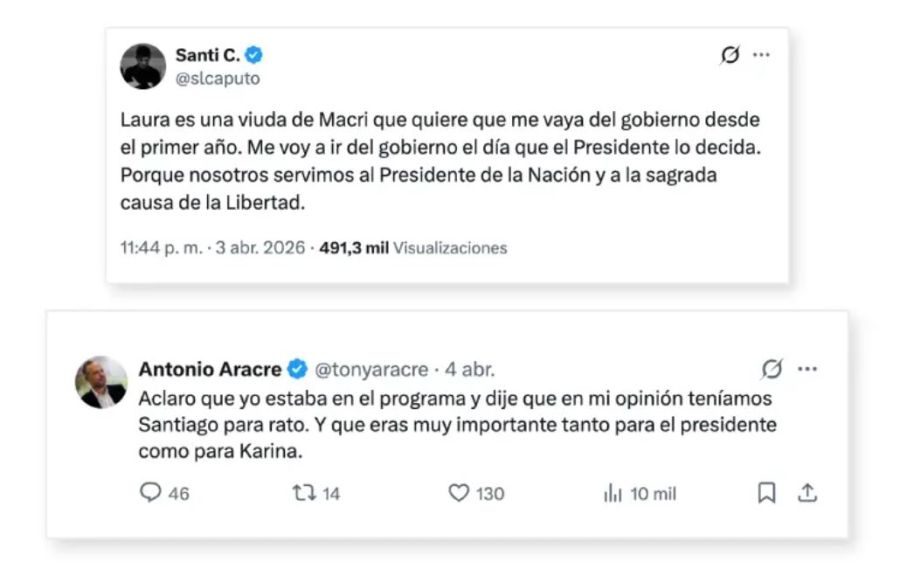The image size is (900, 576).
Task: Open the more options menu on Antonio Aracre's tweet
Action: click(805, 370)
